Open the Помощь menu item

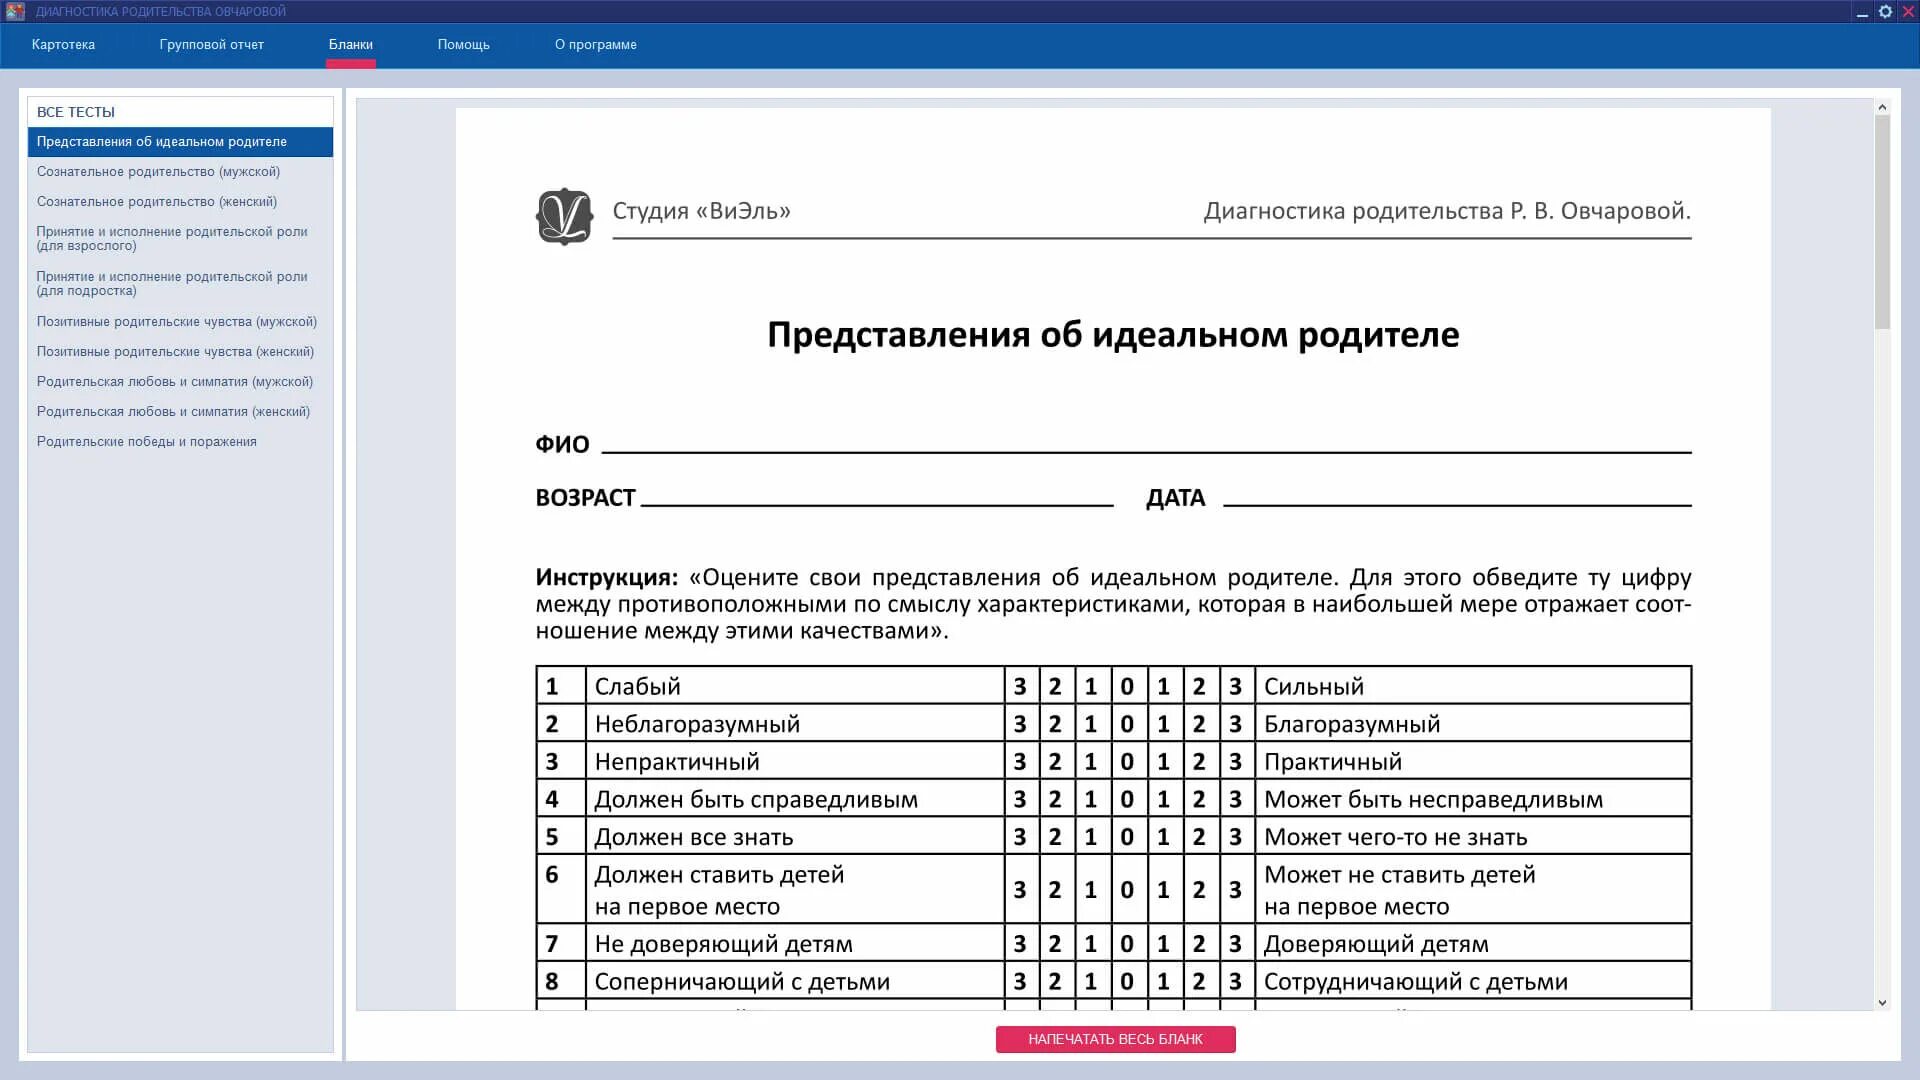pos(463,45)
